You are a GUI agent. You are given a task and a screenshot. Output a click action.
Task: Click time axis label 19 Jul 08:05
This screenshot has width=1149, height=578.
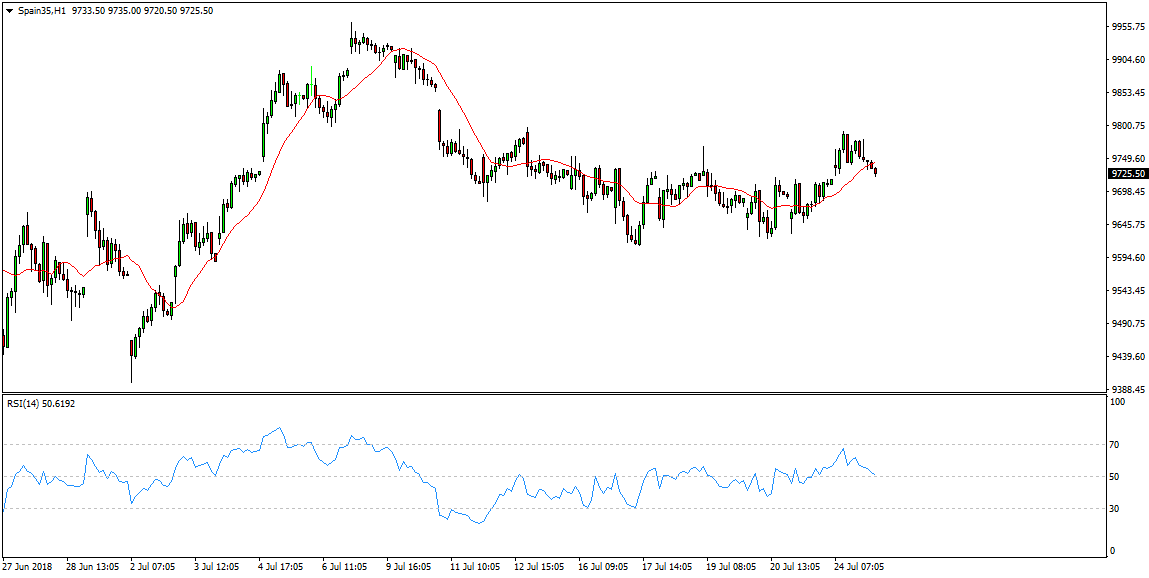pos(731,567)
